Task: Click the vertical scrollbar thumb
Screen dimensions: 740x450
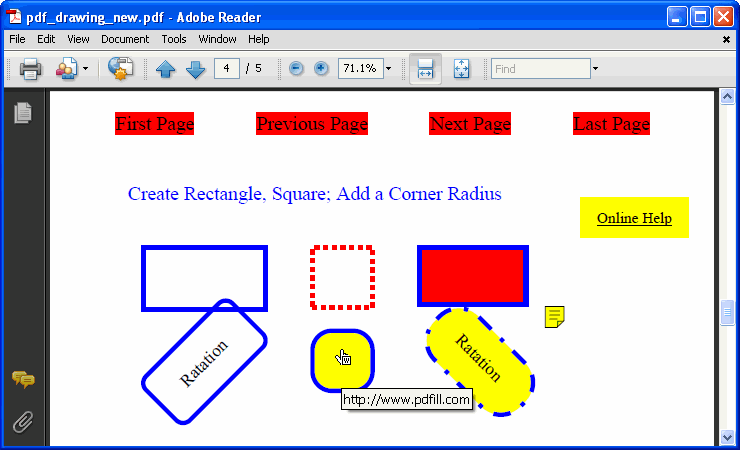Action: coord(727,312)
